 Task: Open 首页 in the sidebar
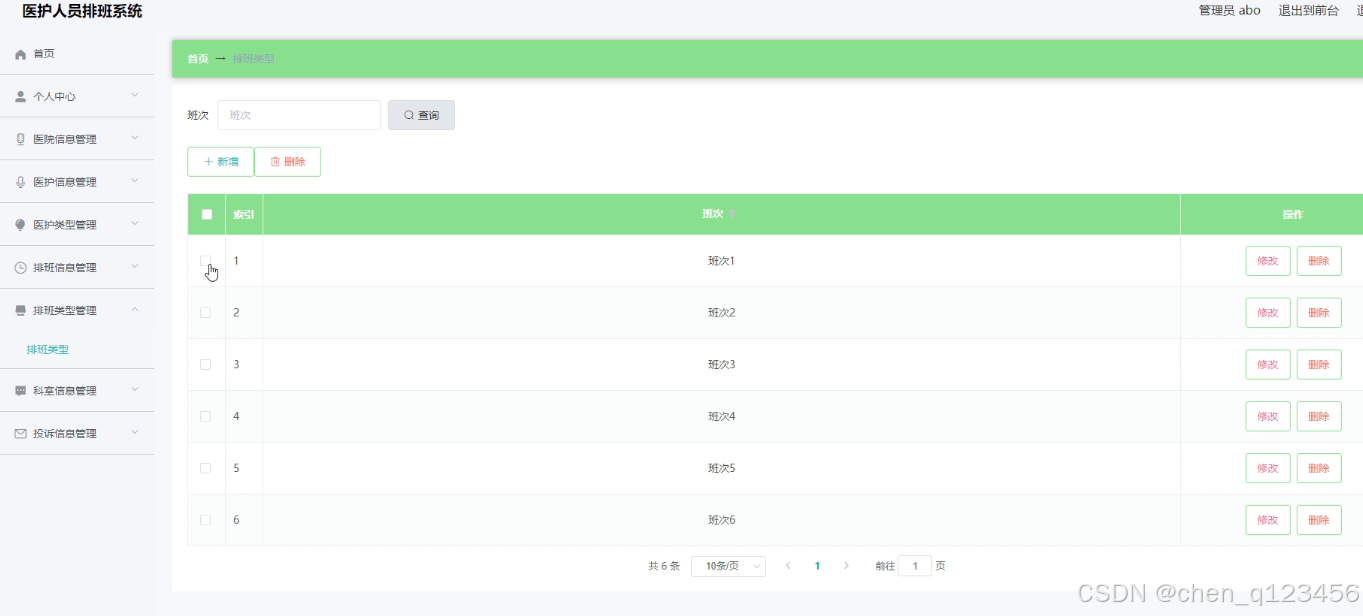pos(77,54)
